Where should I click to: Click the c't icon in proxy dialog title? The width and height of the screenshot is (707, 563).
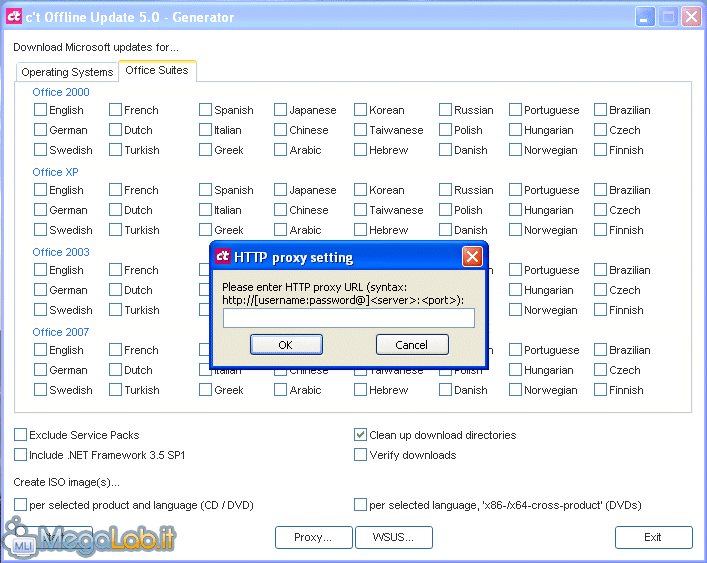point(223,256)
